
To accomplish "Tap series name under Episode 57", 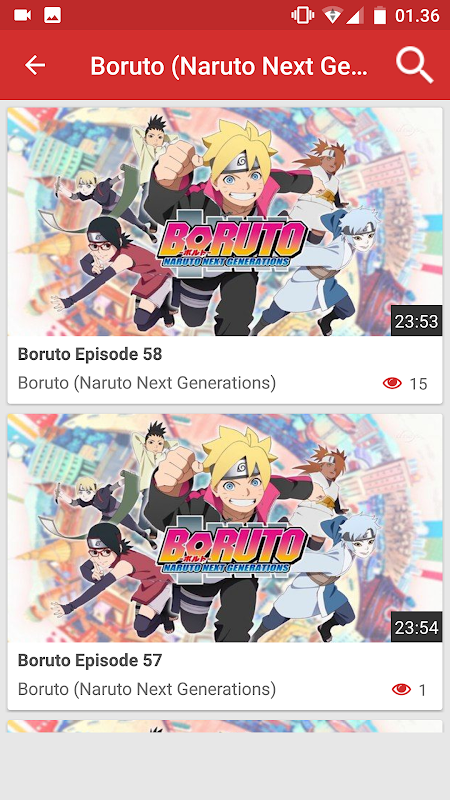I will [x=147, y=689].
